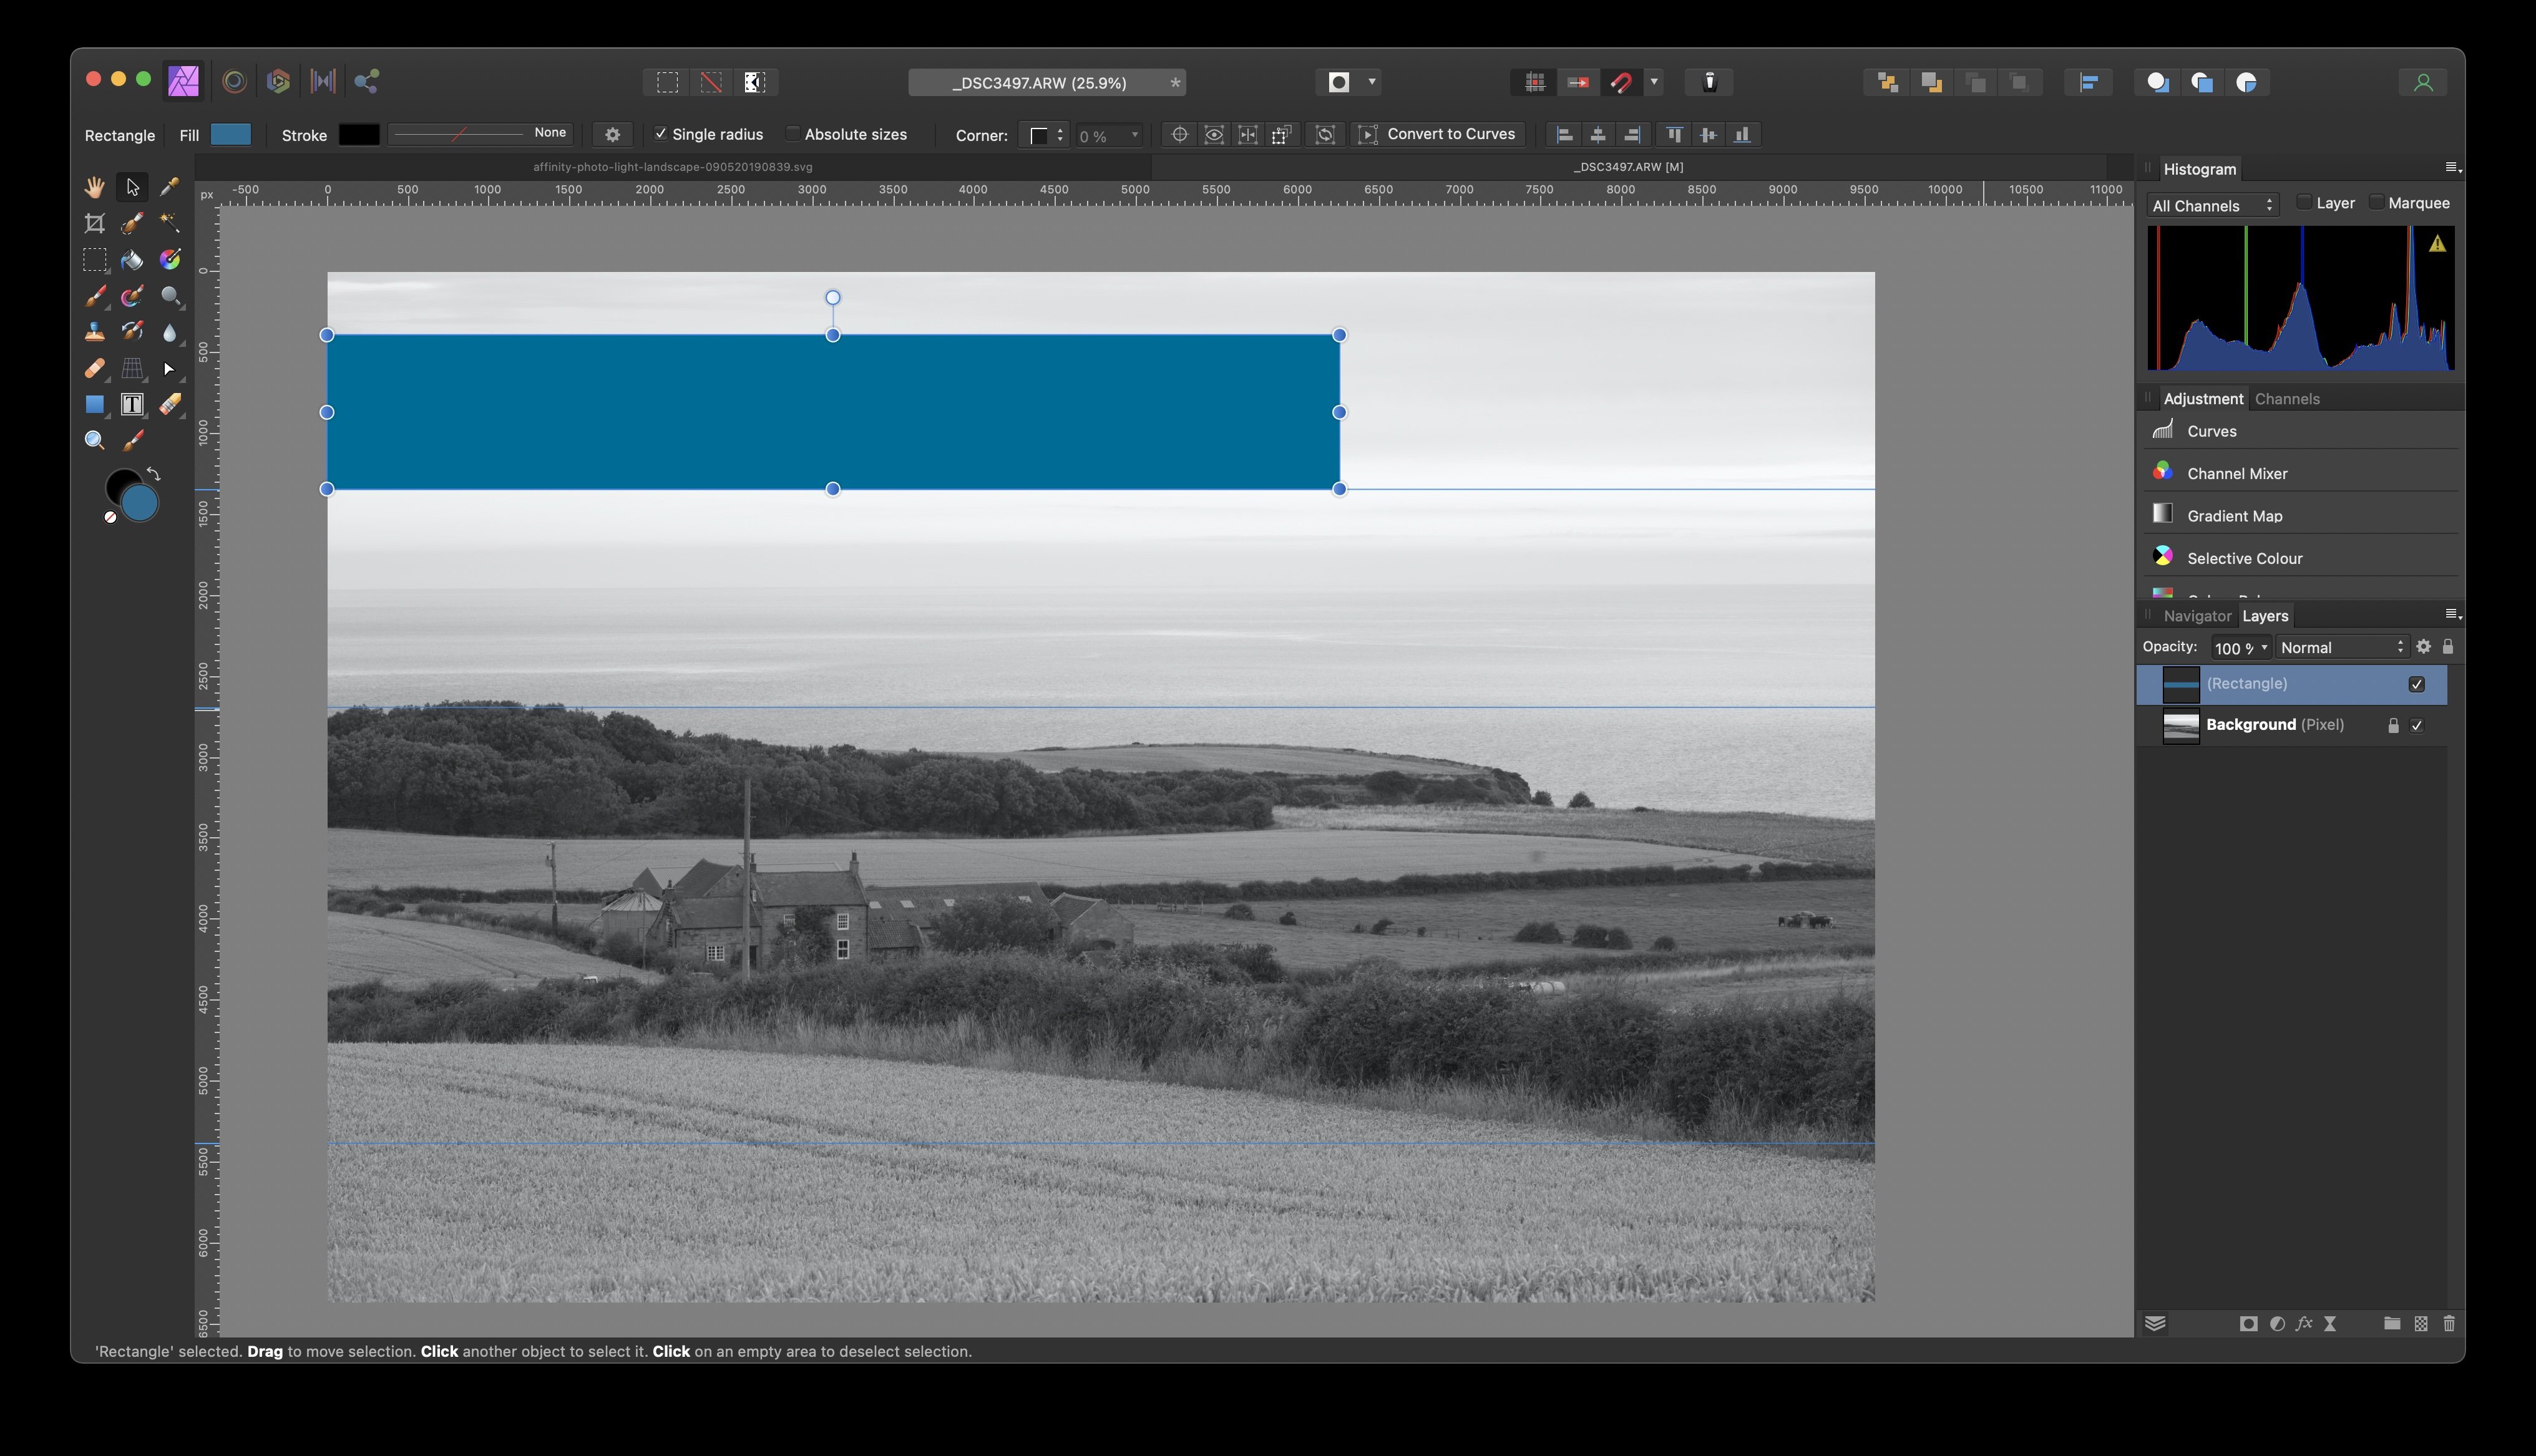
Task: Choose the Mesh Warp grid tool
Action: coord(132,368)
